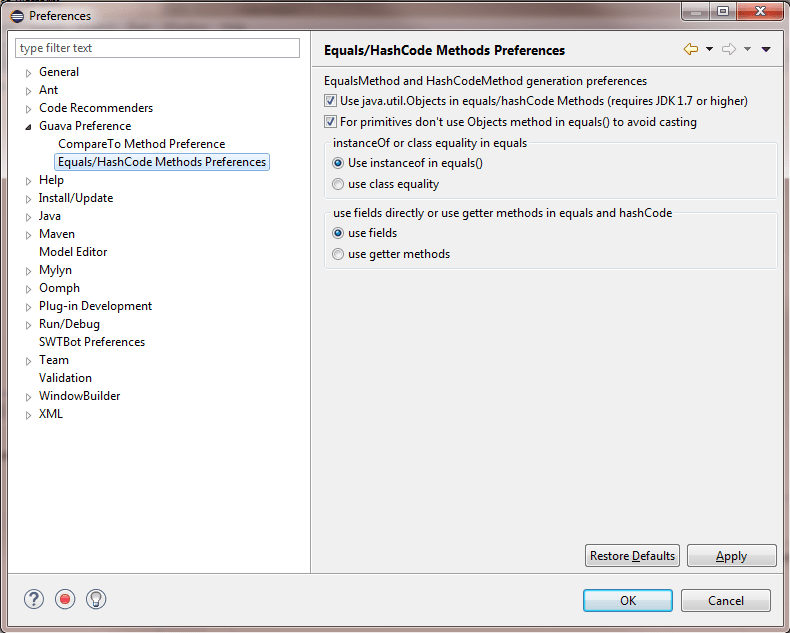Open the Model Editor preferences
This screenshot has height=633, width=790.
[x=73, y=252]
